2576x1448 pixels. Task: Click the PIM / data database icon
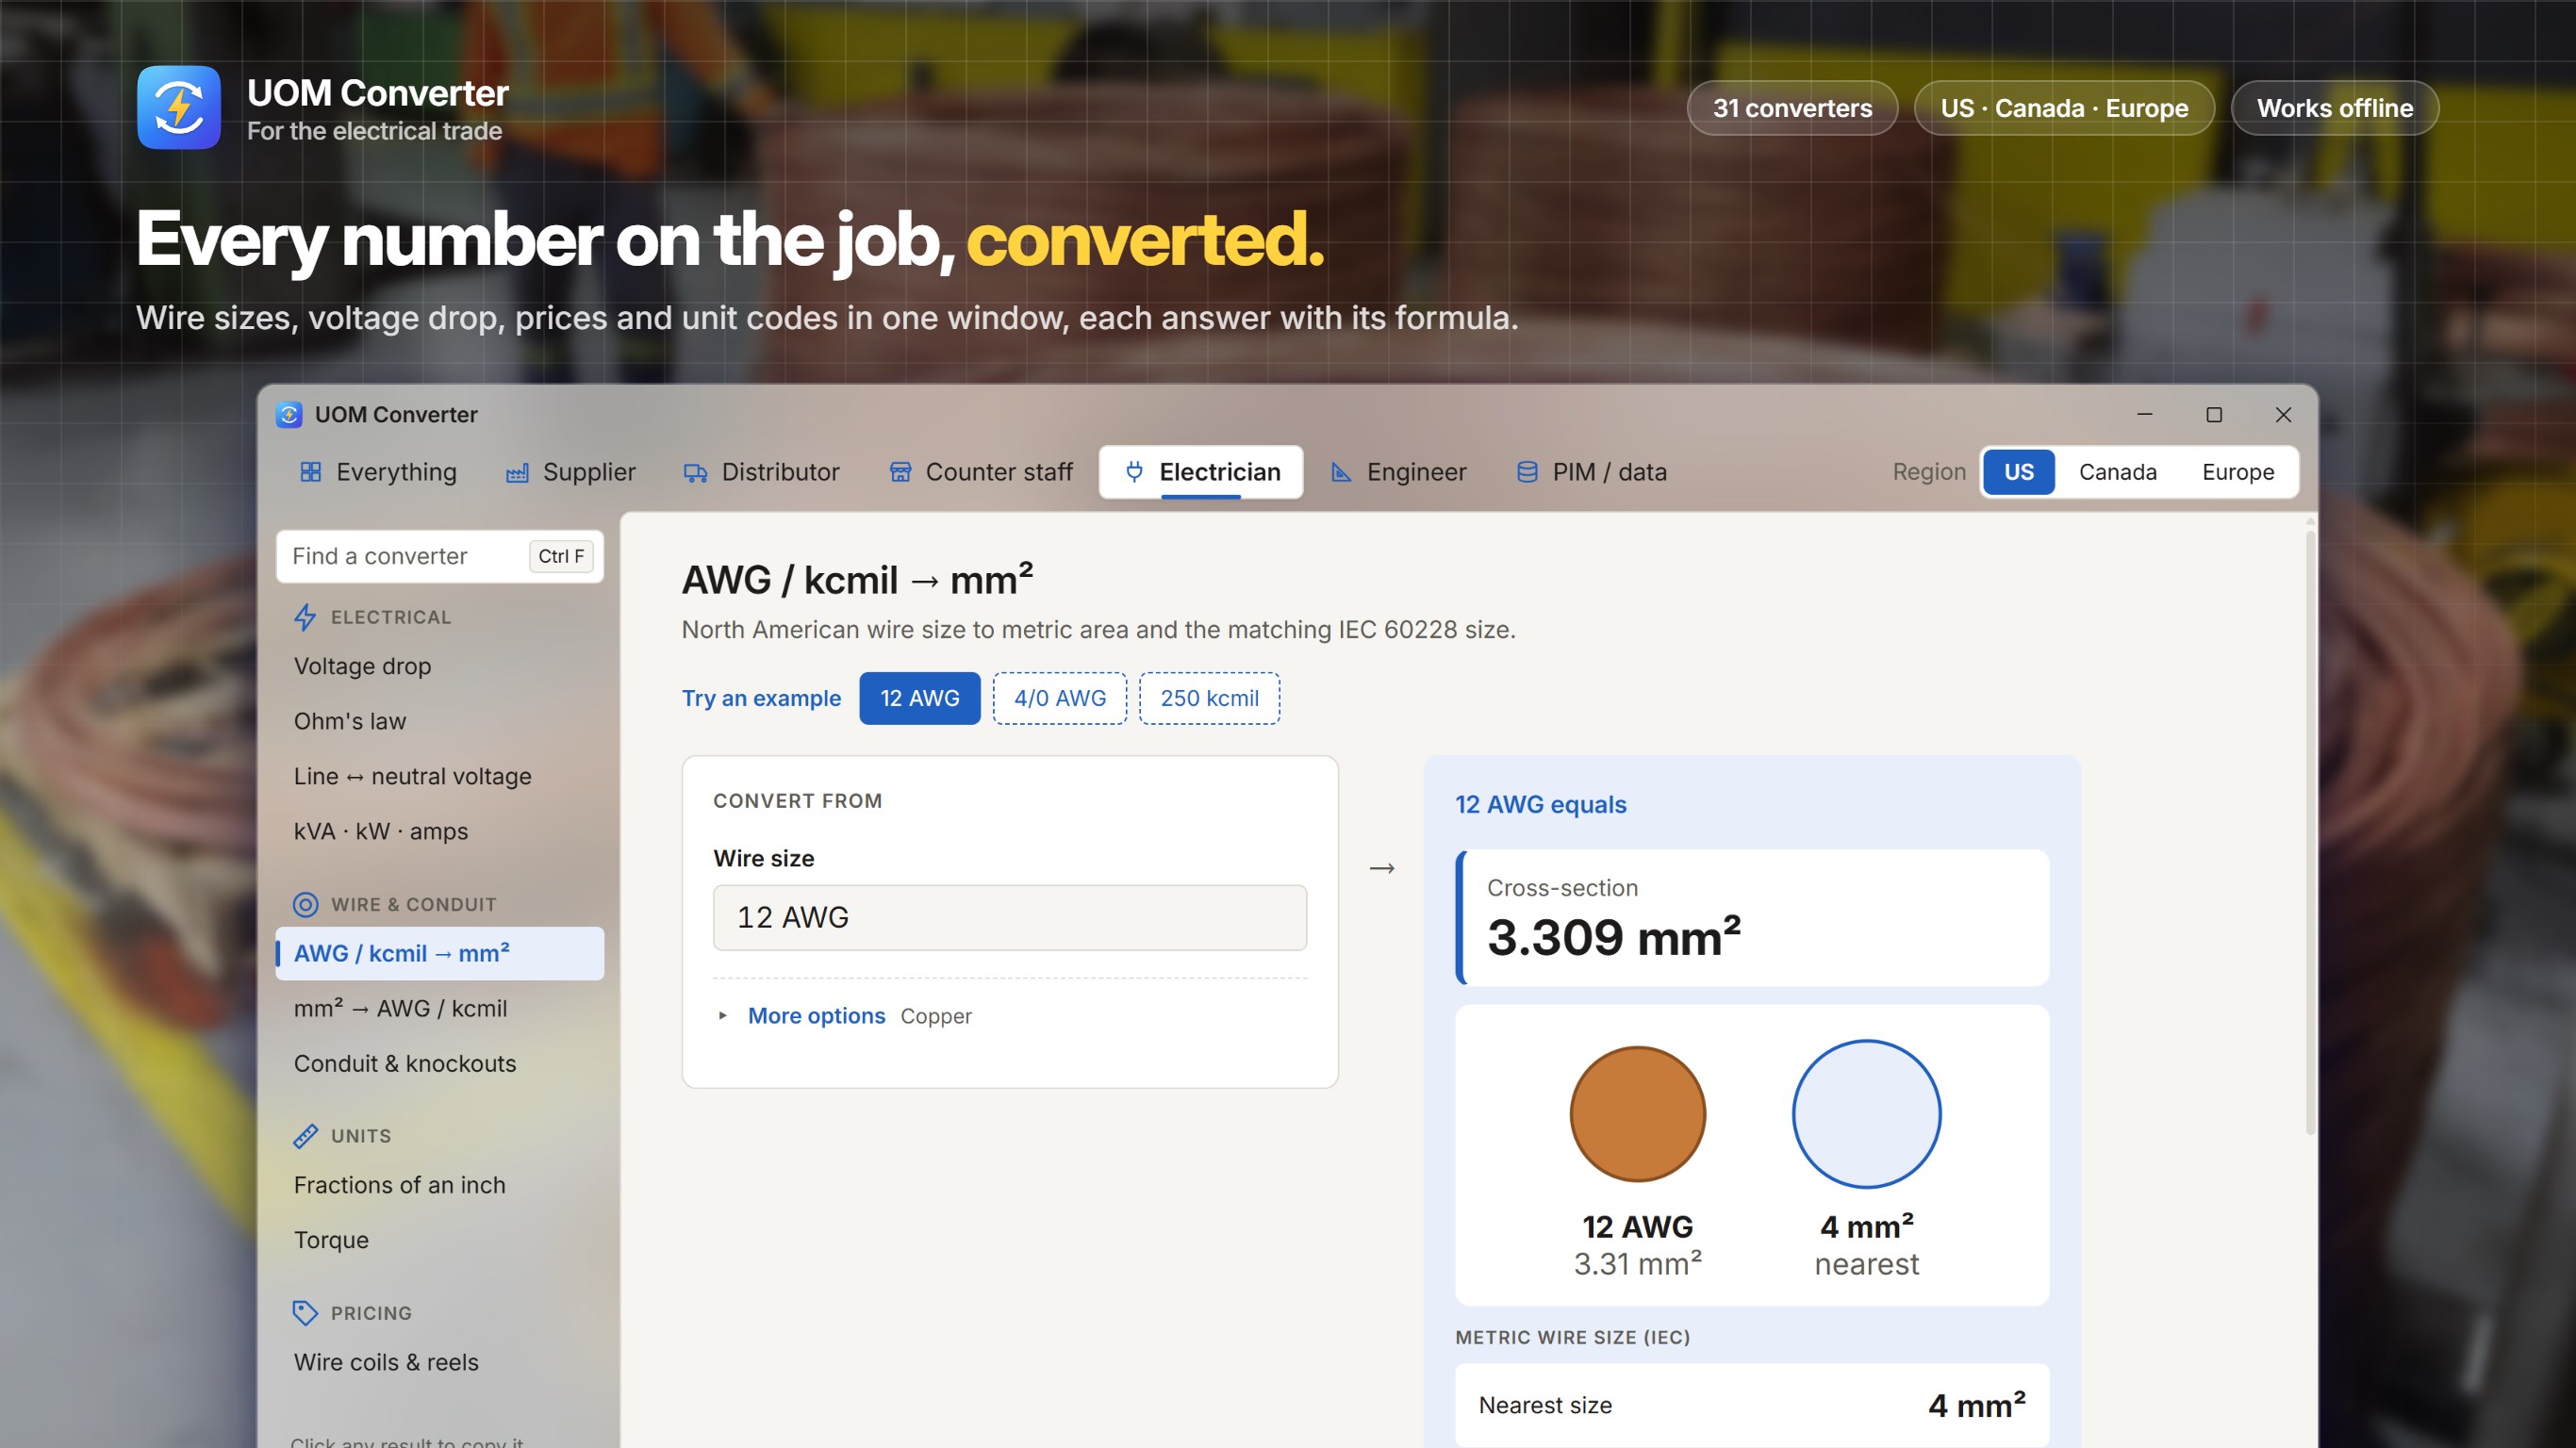[x=1527, y=472]
